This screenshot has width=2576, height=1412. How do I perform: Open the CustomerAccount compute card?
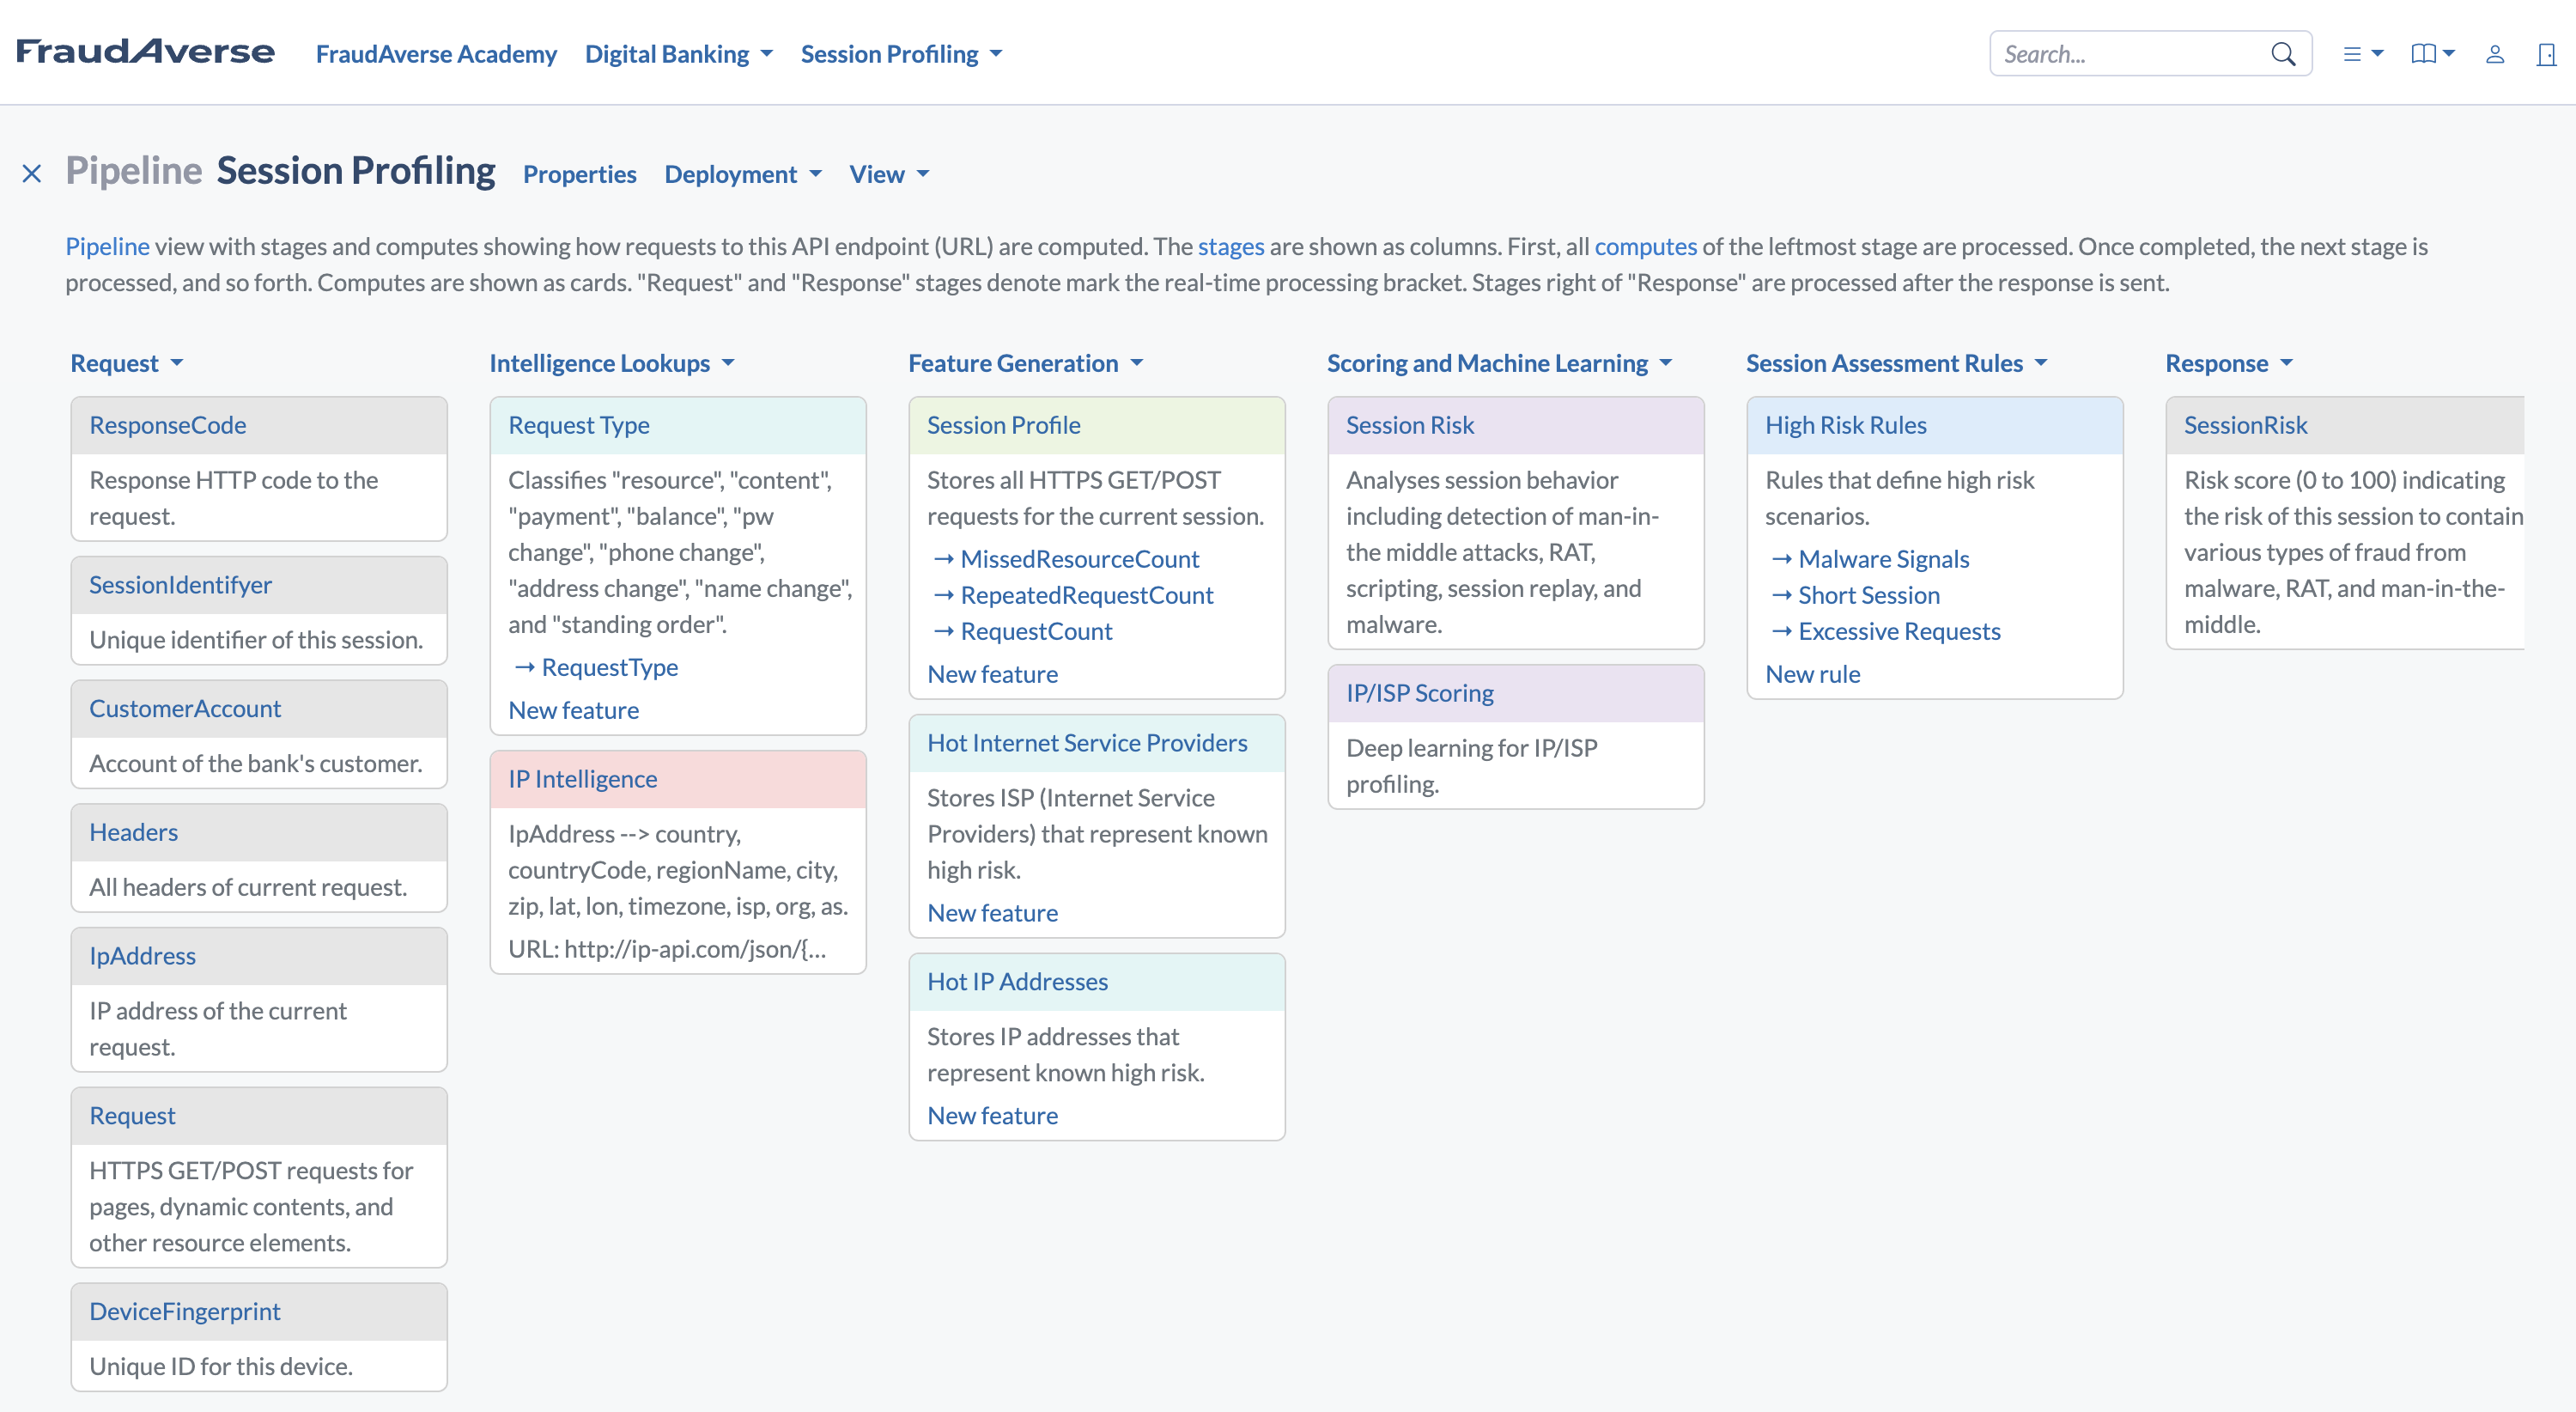185,708
